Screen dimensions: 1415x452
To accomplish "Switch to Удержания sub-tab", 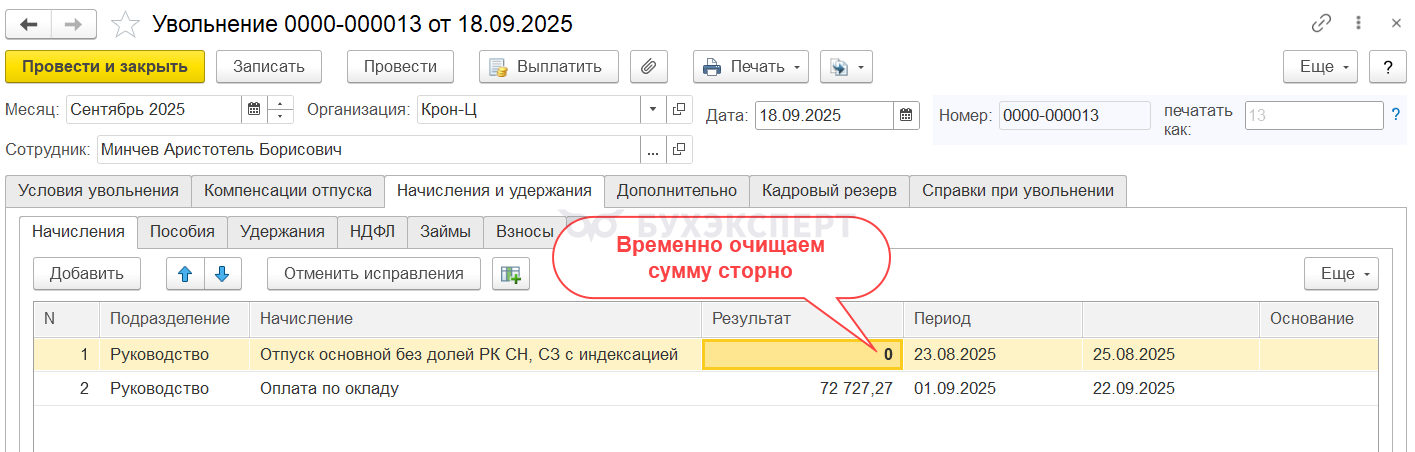I will (282, 231).
